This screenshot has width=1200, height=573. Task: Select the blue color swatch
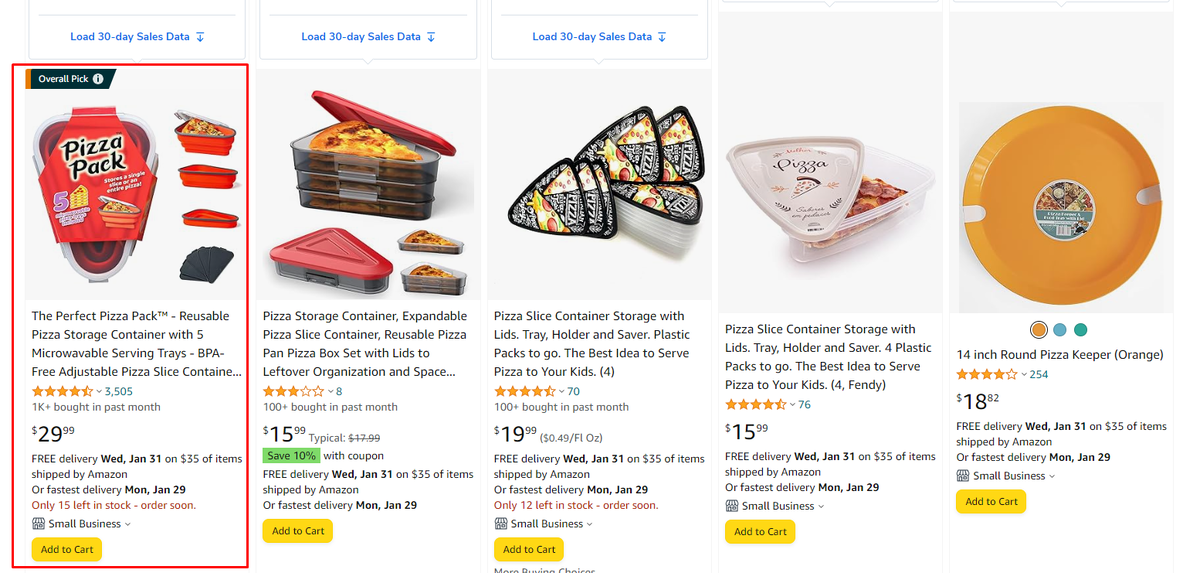point(1060,330)
